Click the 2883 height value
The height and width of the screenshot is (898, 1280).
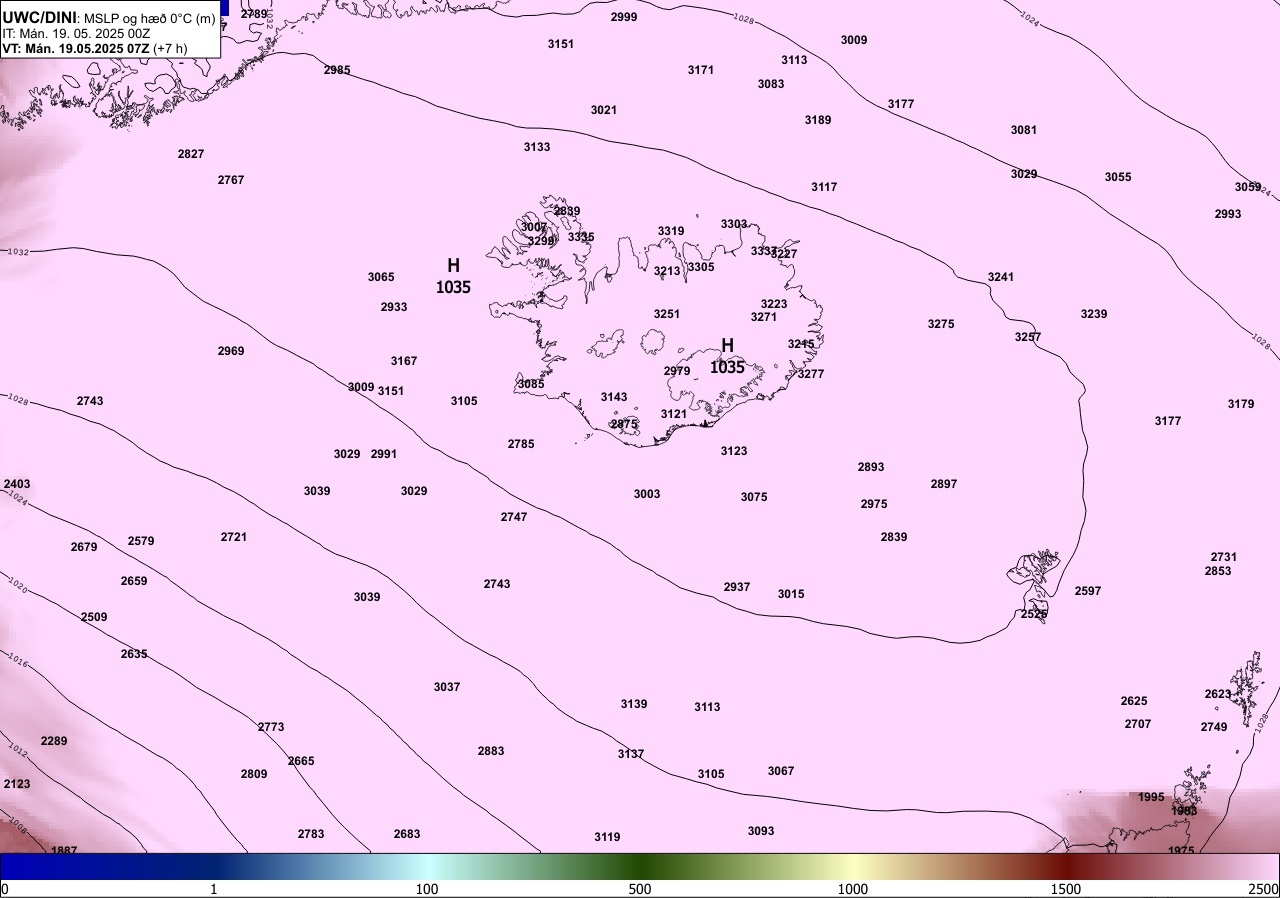[491, 751]
